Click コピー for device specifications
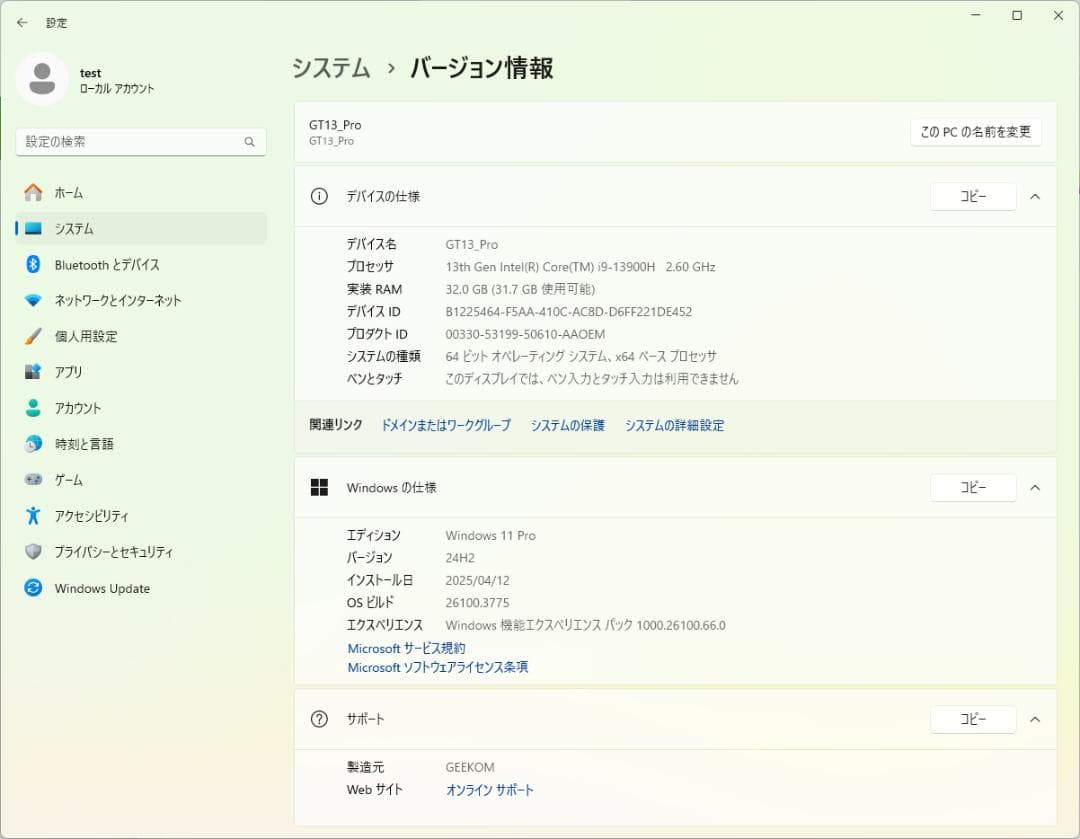Image resolution: width=1080 pixels, height=839 pixels. 973,196
